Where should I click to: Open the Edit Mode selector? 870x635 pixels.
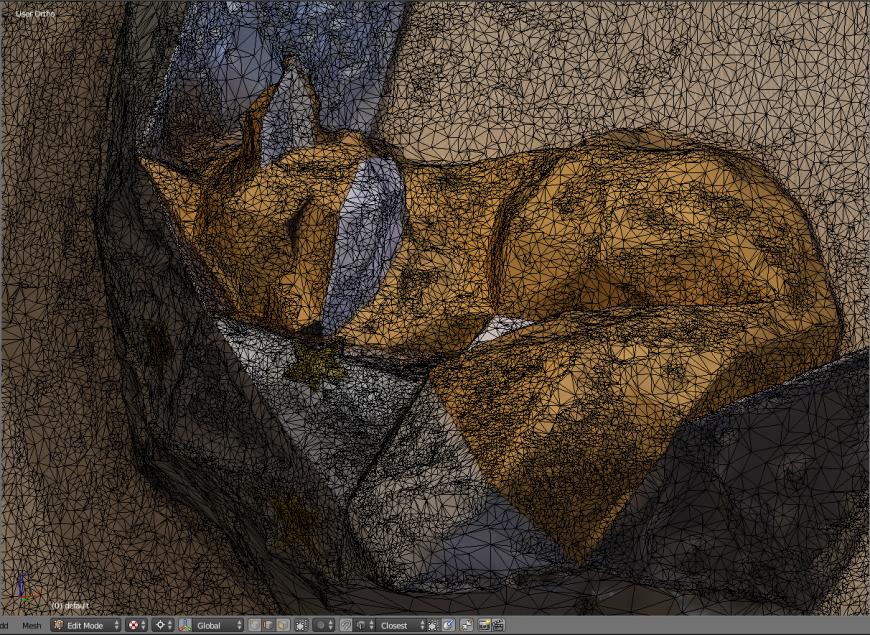pos(85,626)
